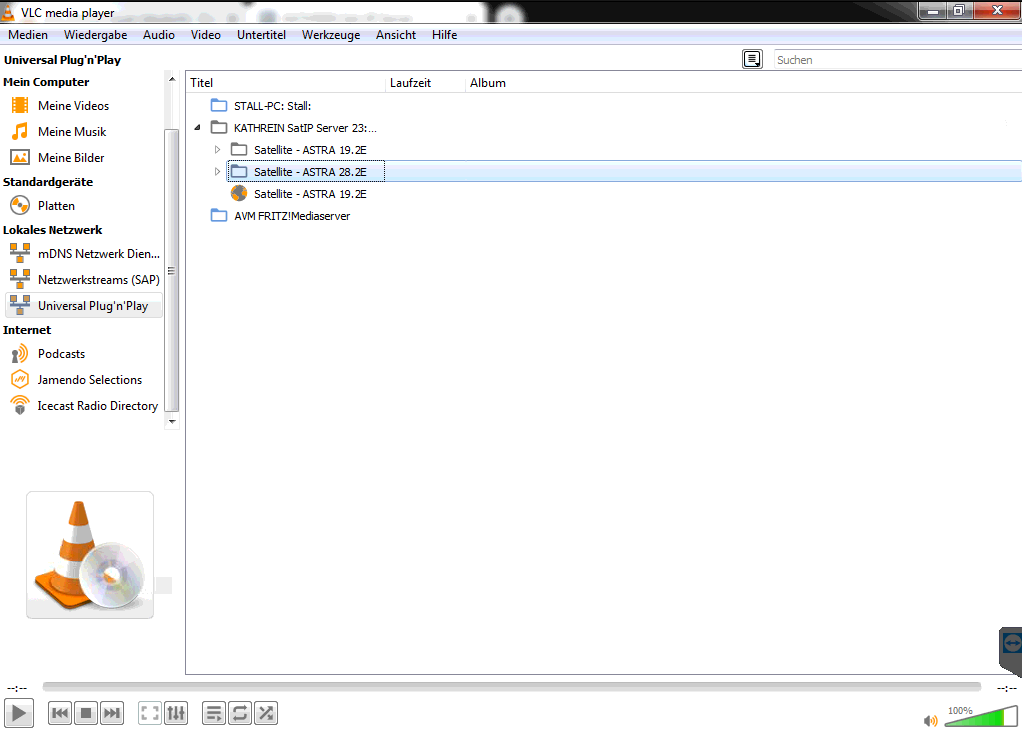
Task: Expand first Satellite - ASTRA 19.2E folder
Action: (217, 150)
